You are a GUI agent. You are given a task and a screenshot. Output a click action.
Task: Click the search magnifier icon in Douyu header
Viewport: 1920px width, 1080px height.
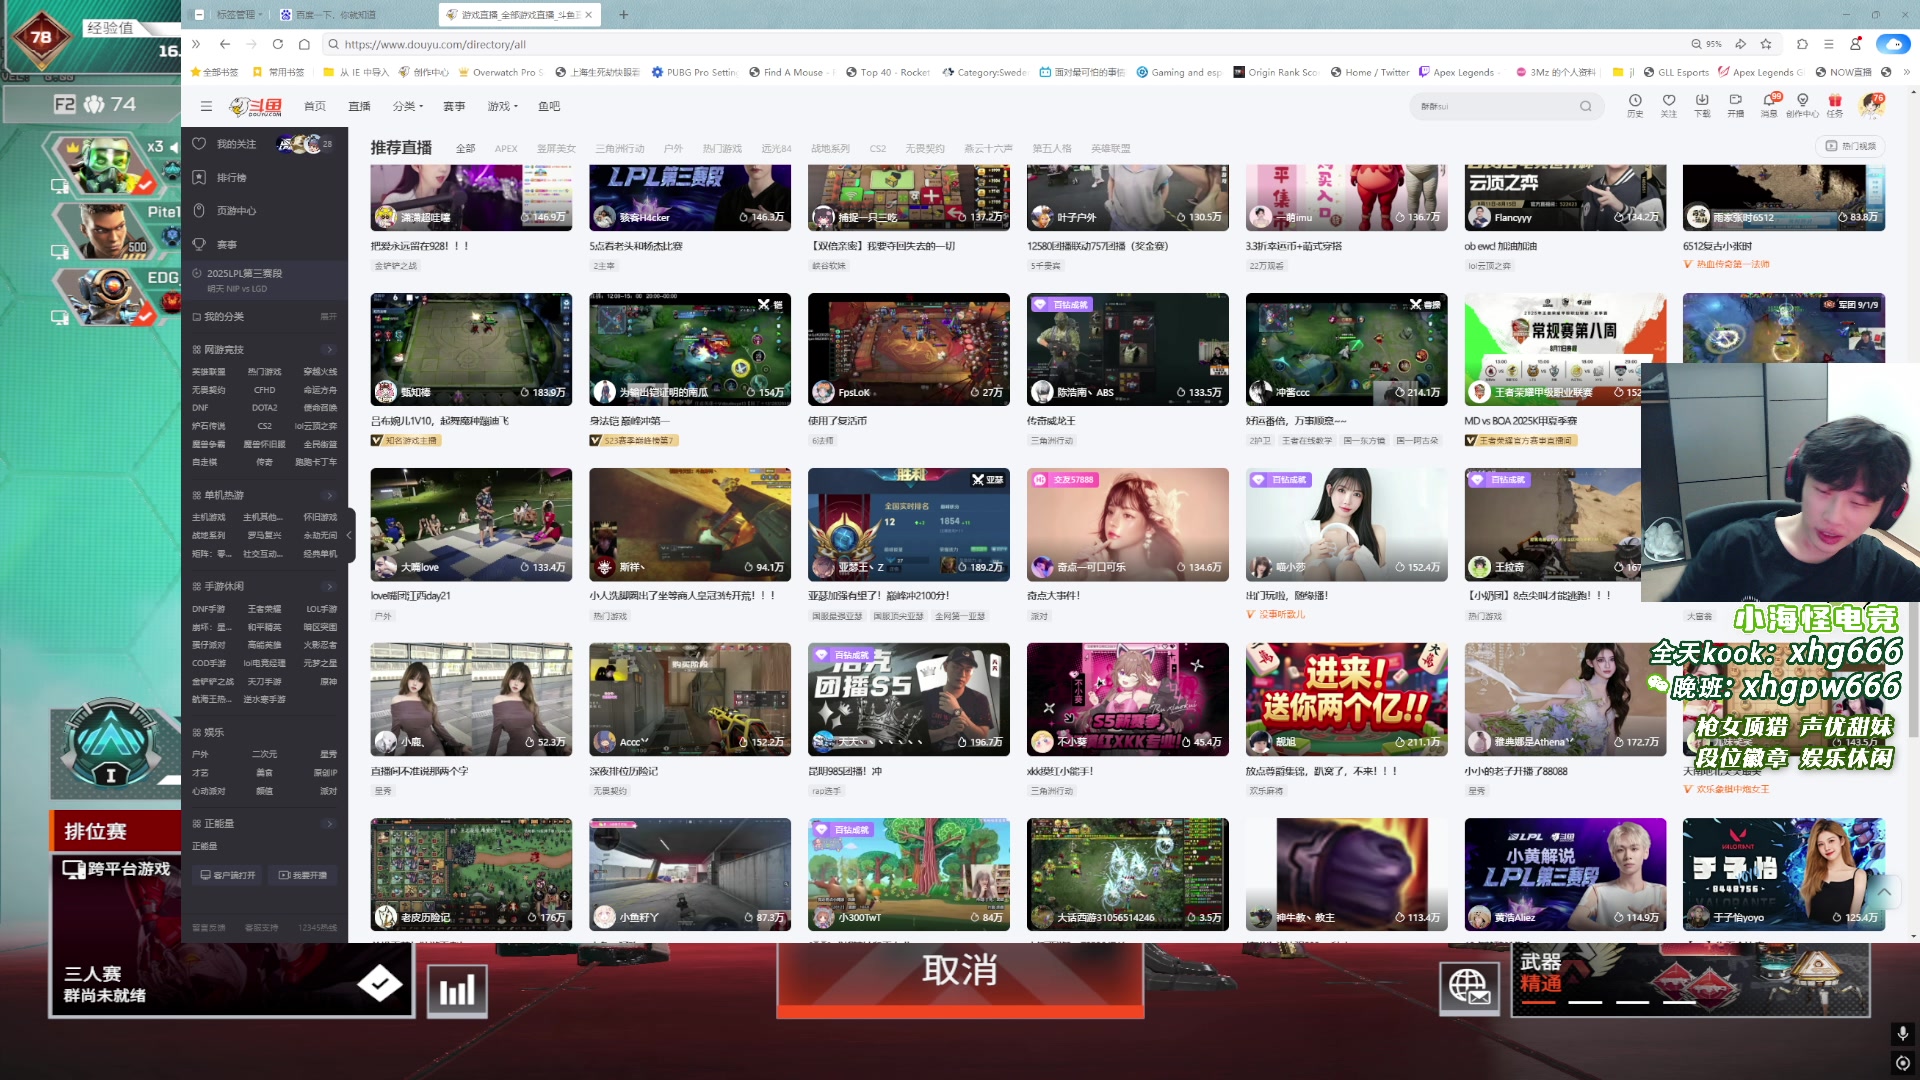pos(1585,106)
